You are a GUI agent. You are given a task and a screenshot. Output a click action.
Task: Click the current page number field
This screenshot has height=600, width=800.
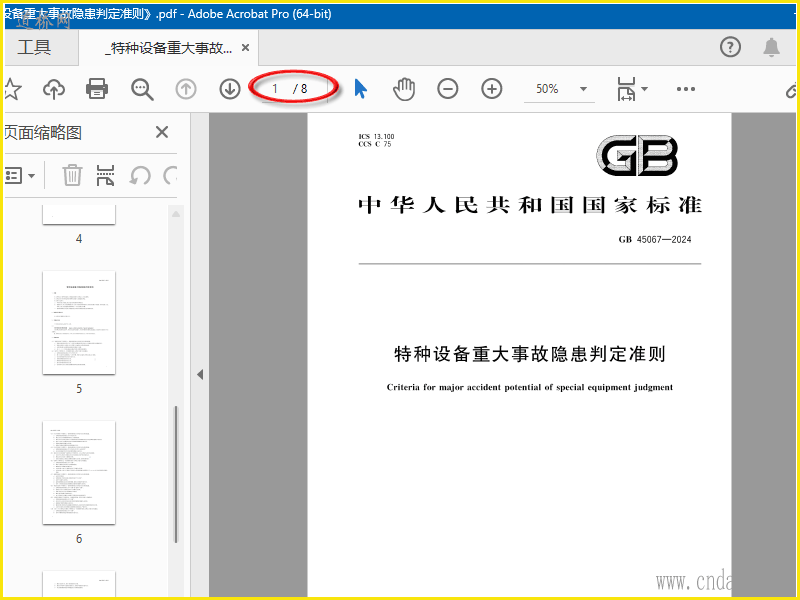point(276,89)
